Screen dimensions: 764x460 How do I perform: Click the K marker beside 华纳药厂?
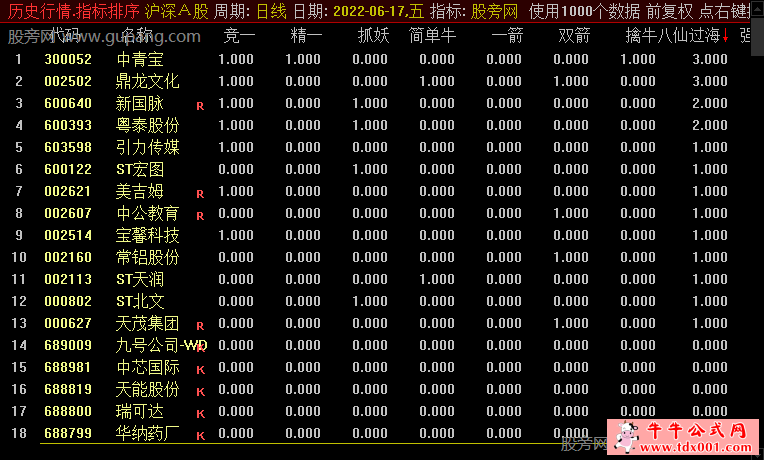200,435
